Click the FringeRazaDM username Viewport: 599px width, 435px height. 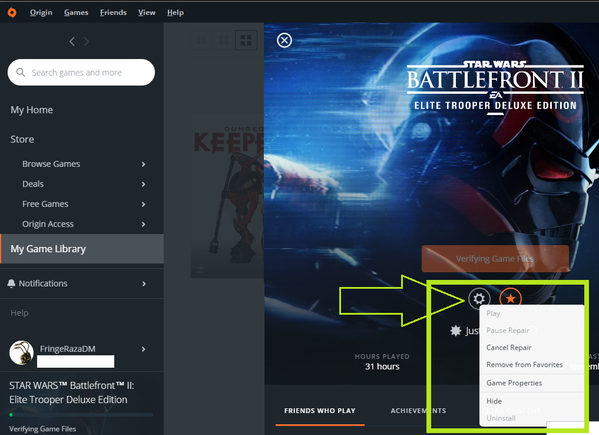pyautogui.click(x=68, y=349)
